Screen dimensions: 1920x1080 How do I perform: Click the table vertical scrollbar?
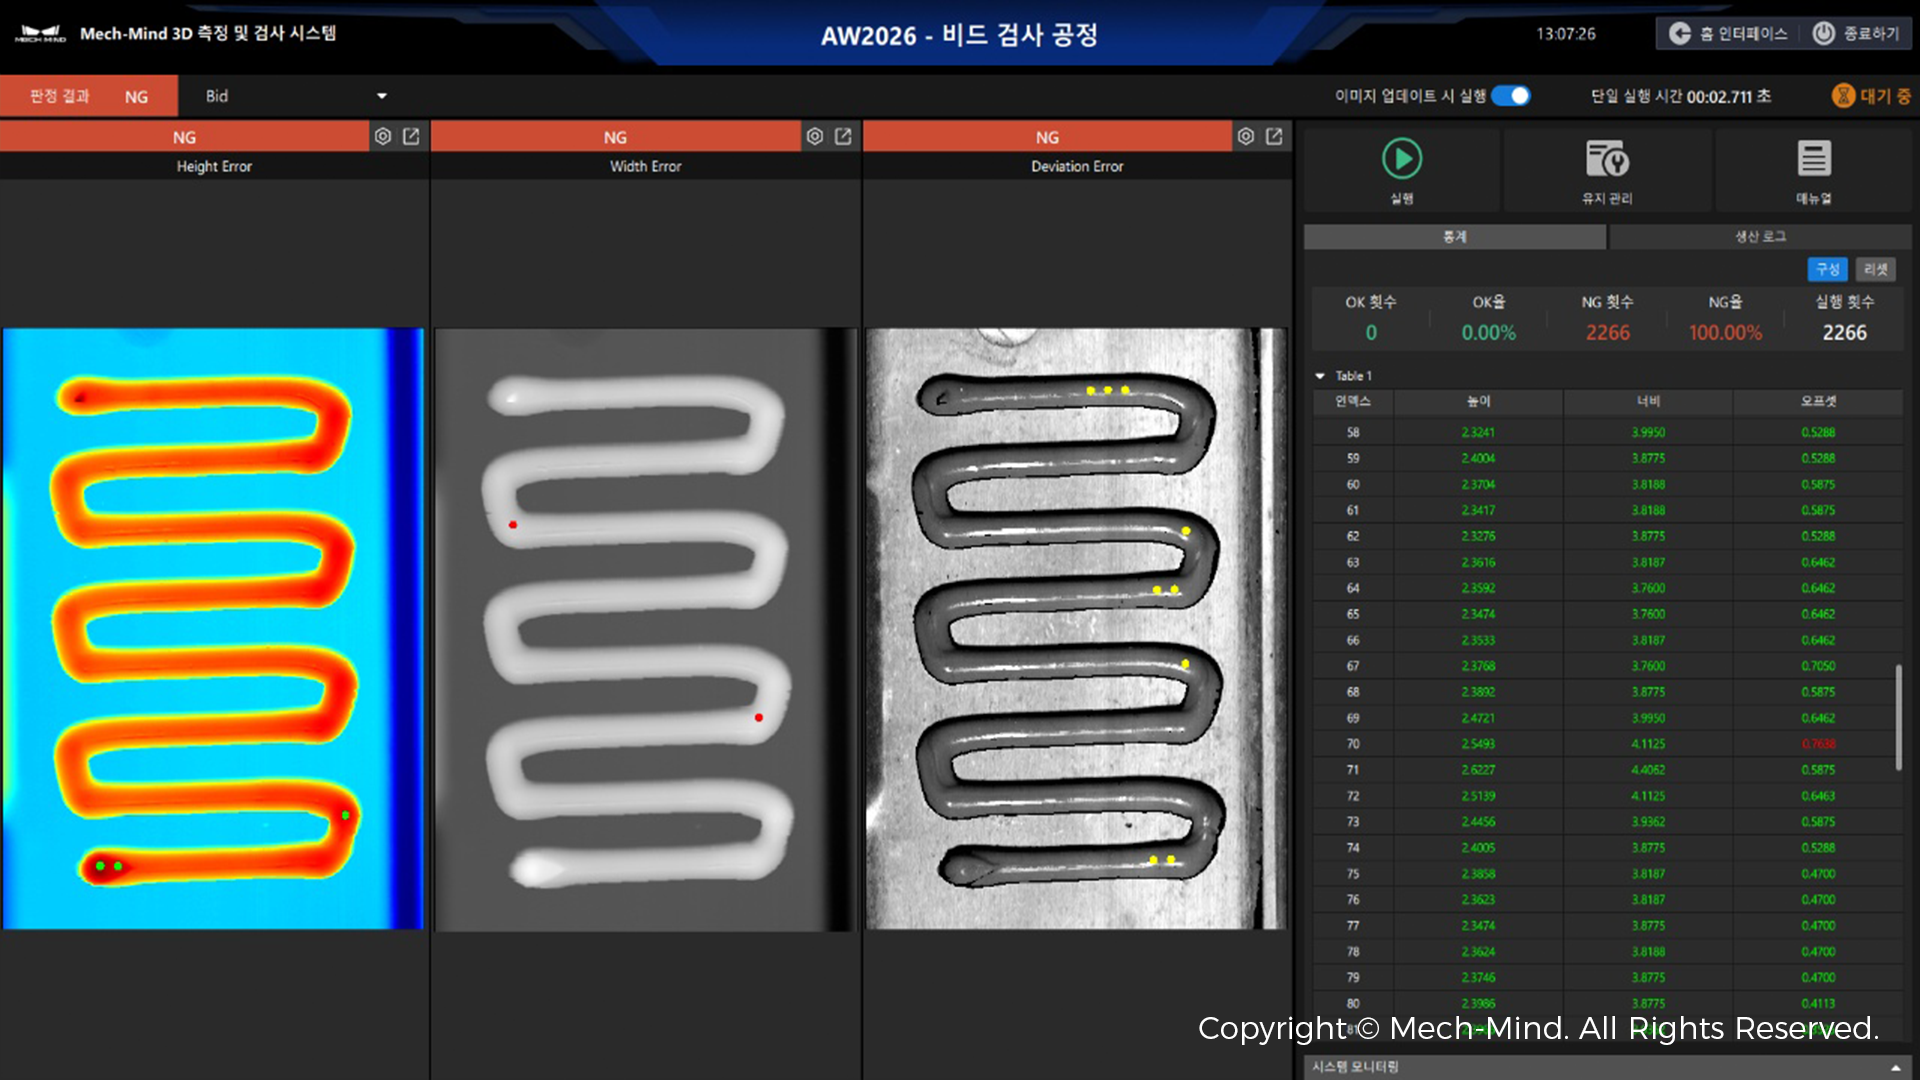(x=1898, y=717)
